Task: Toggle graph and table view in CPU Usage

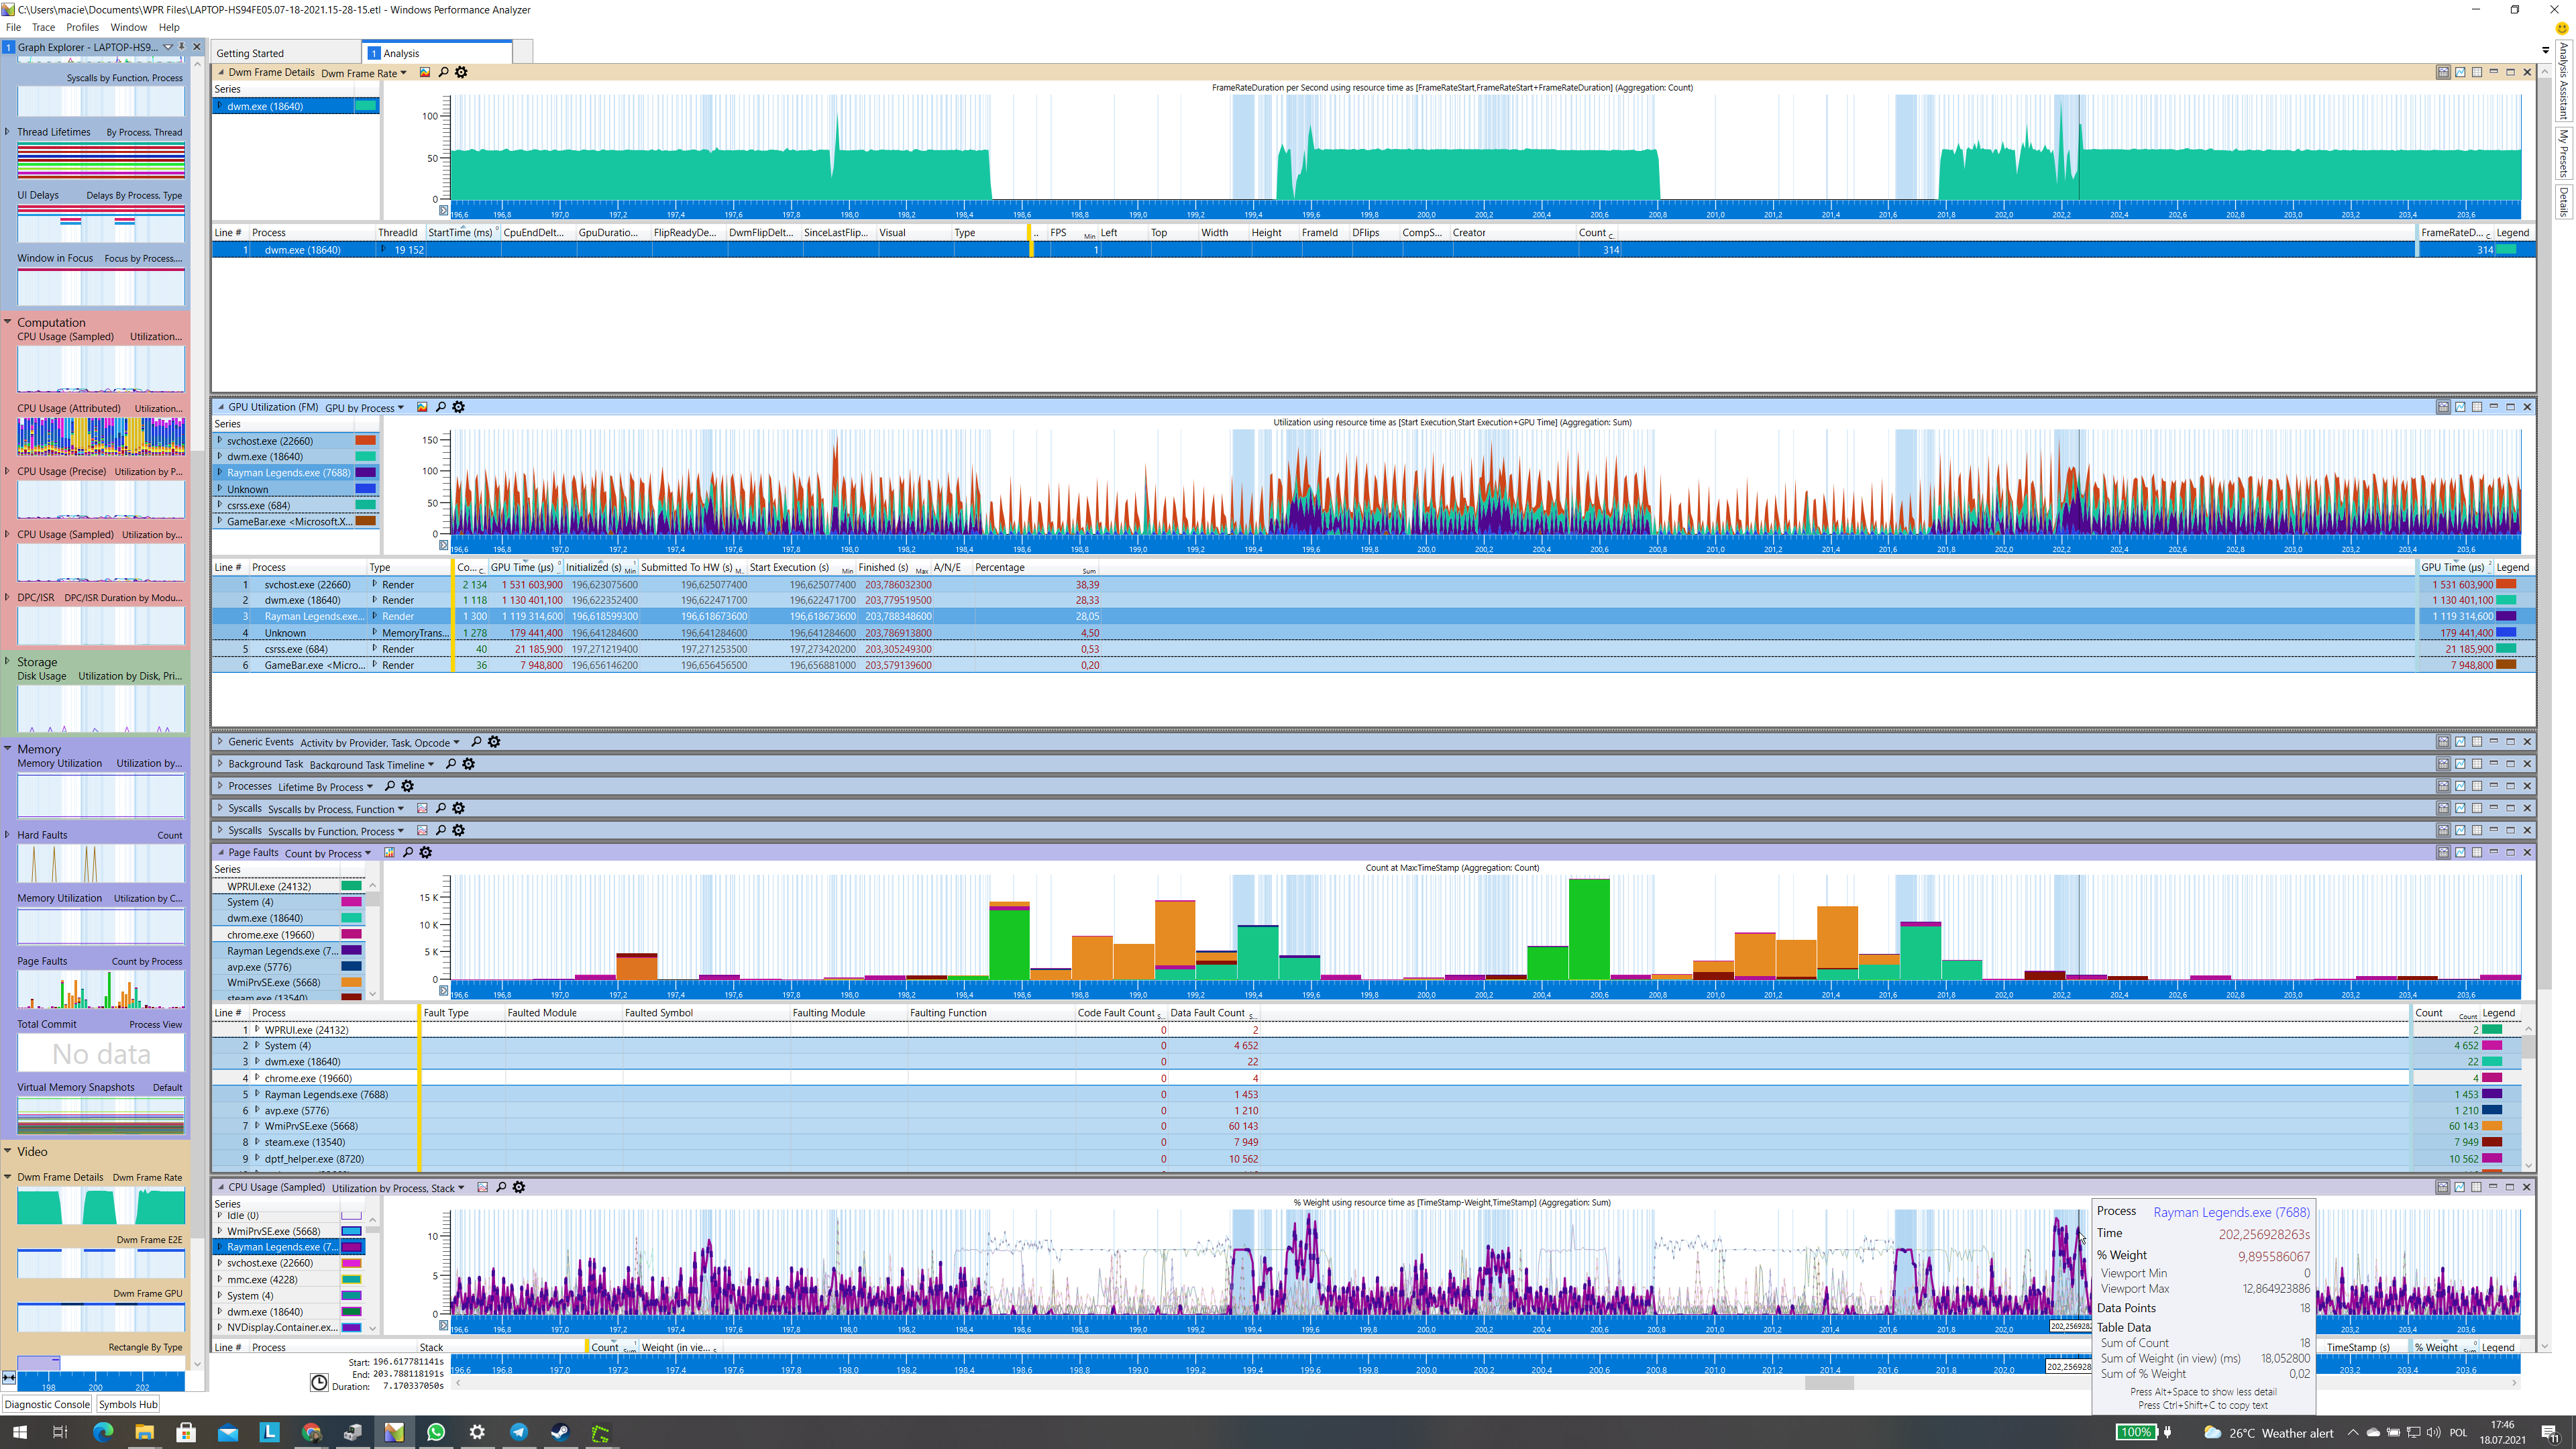Action: 2443,1188
